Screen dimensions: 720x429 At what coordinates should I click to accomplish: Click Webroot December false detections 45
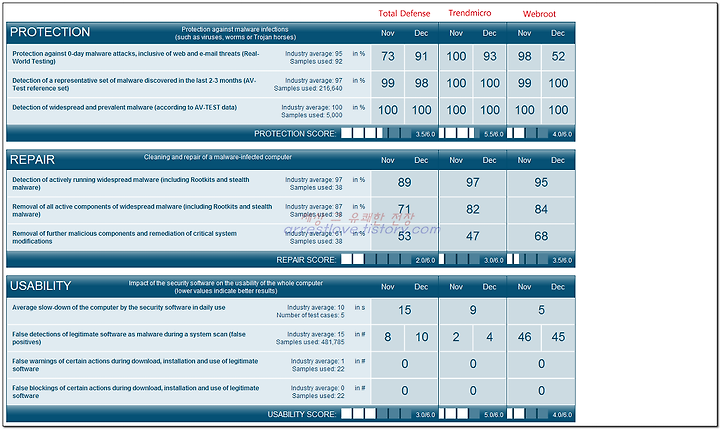tap(558, 337)
